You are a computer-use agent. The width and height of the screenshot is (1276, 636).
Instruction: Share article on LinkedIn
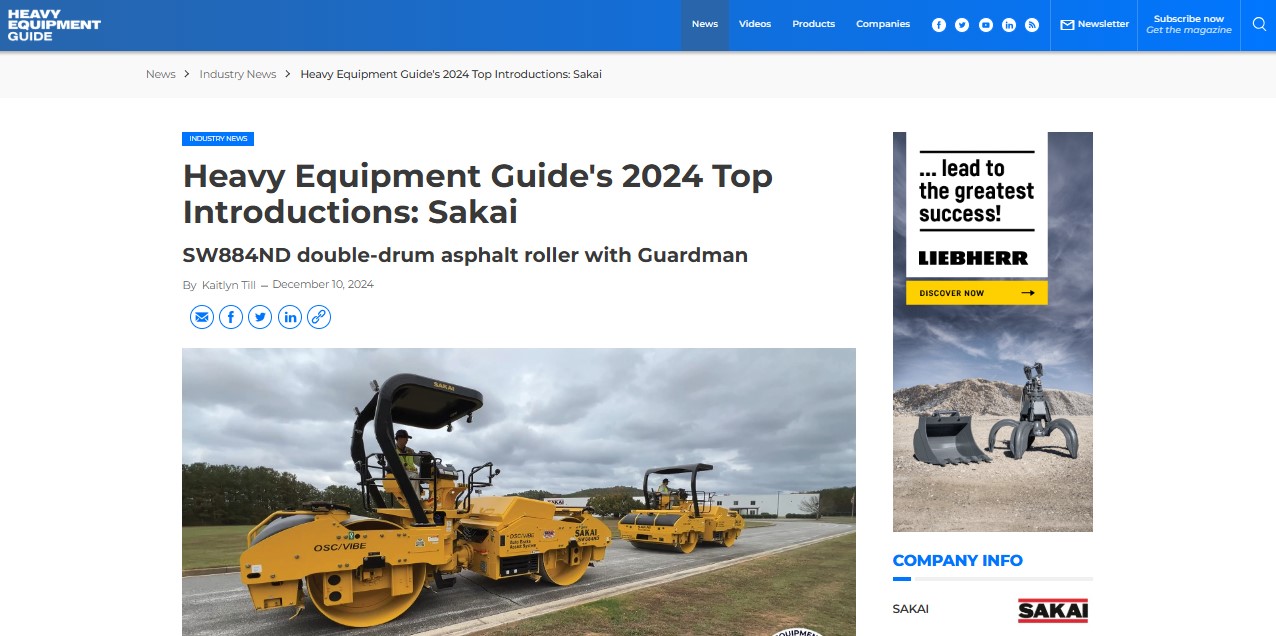click(290, 317)
